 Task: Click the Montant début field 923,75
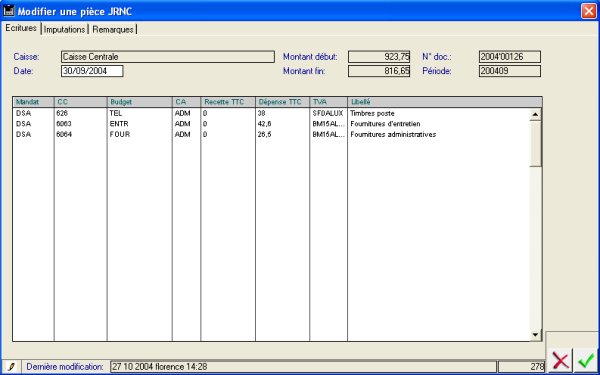pos(379,57)
